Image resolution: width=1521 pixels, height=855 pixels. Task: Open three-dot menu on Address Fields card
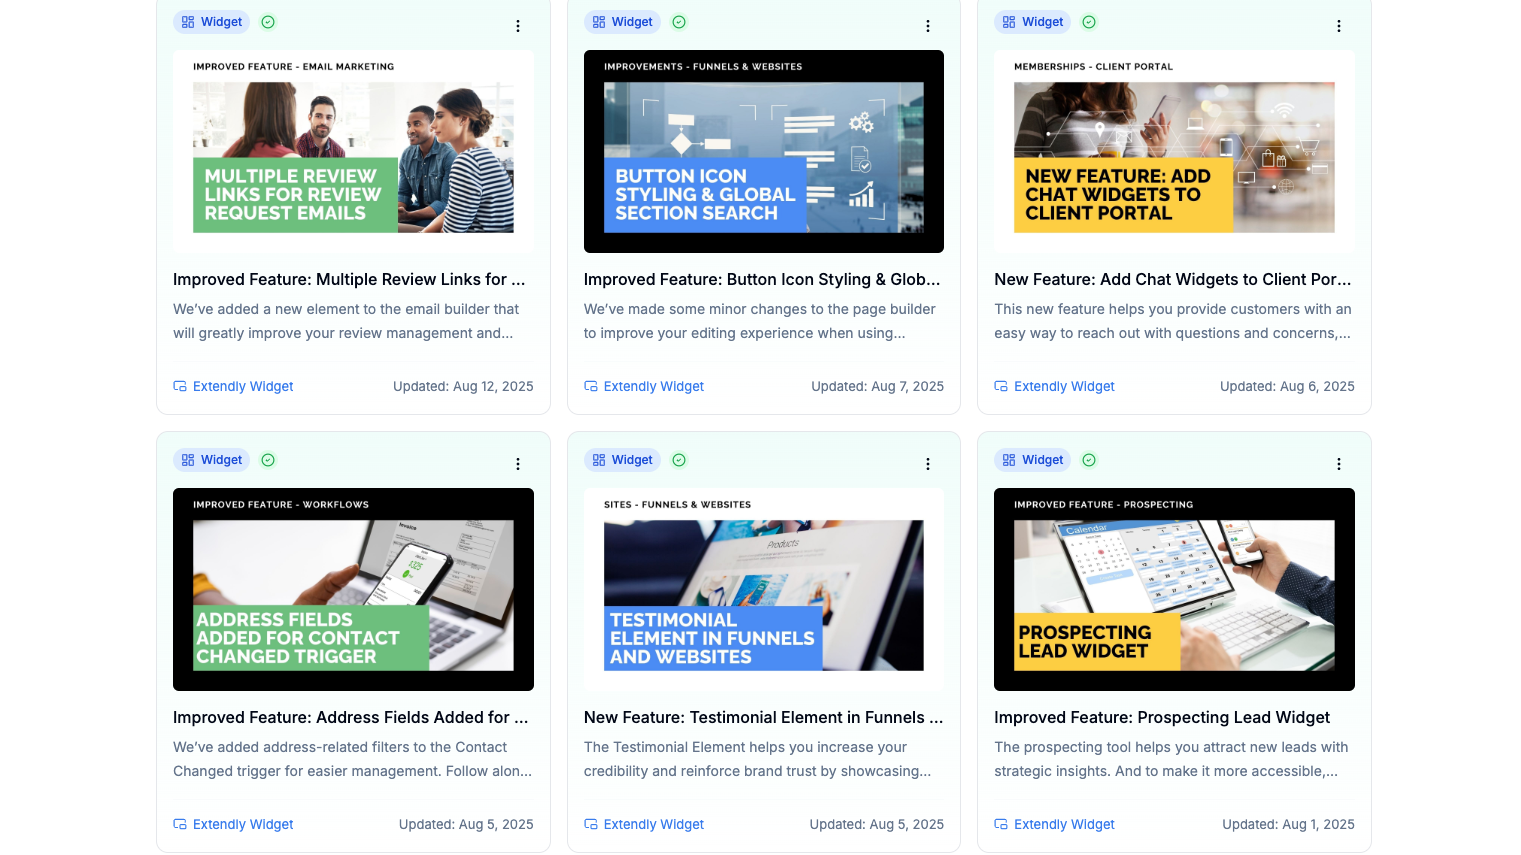tap(518, 464)
